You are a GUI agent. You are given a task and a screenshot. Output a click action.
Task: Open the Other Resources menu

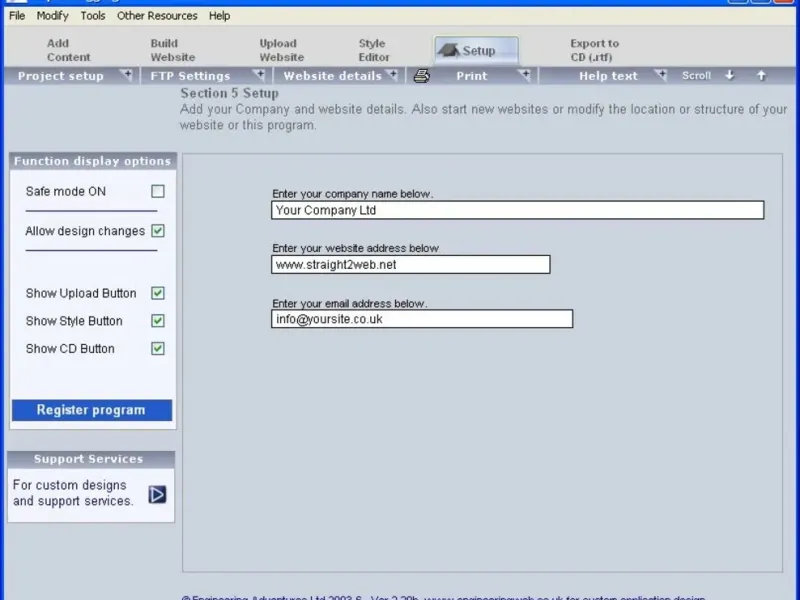(x=157, y=16)
